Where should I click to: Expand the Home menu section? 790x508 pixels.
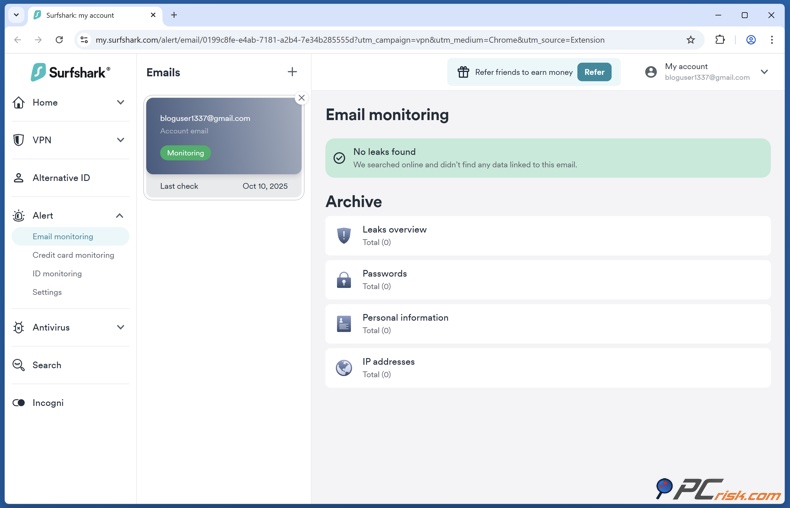[x=120, y=103]
